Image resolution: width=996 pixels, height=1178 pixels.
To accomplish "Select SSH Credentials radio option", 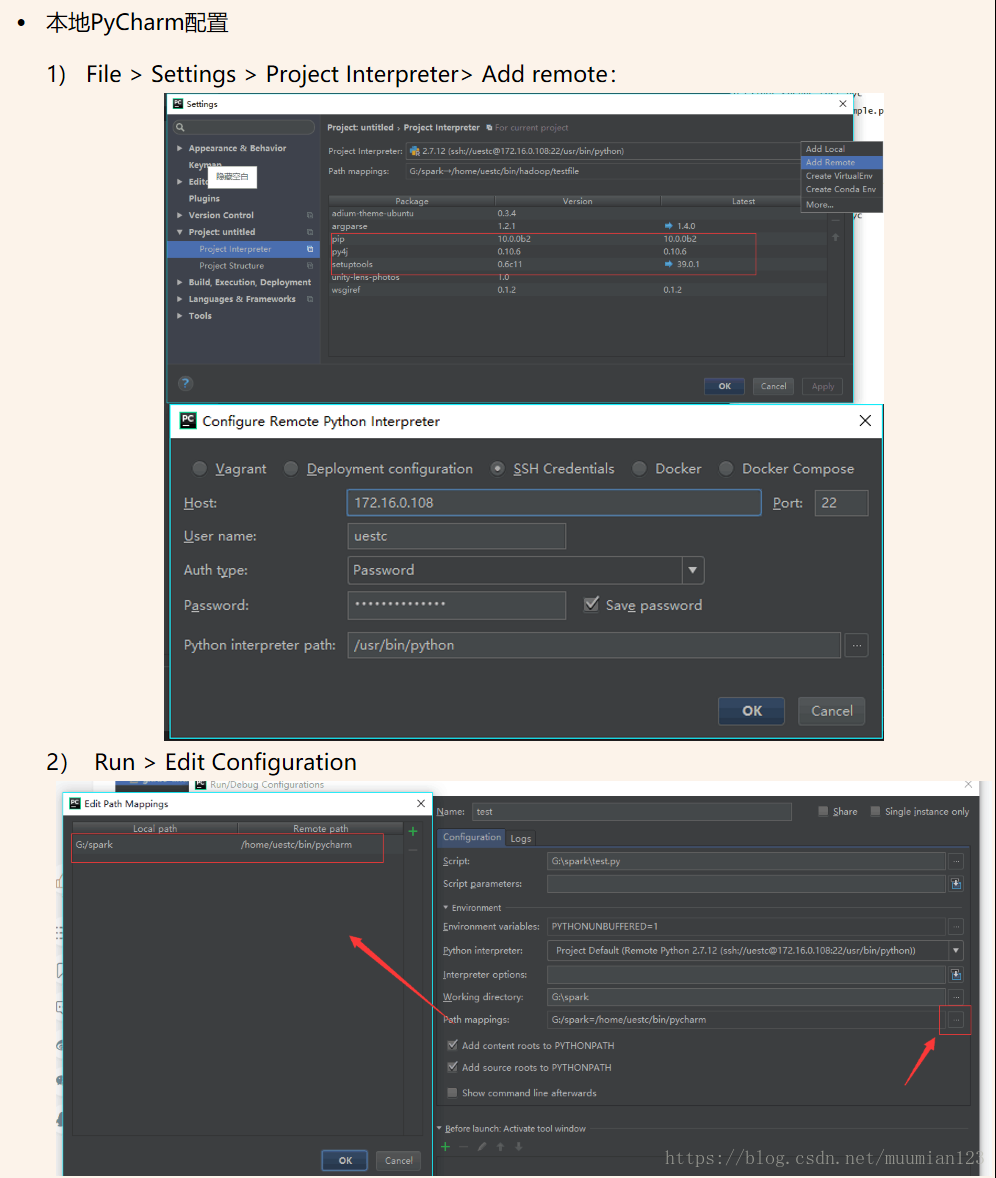I will [497, 469].
